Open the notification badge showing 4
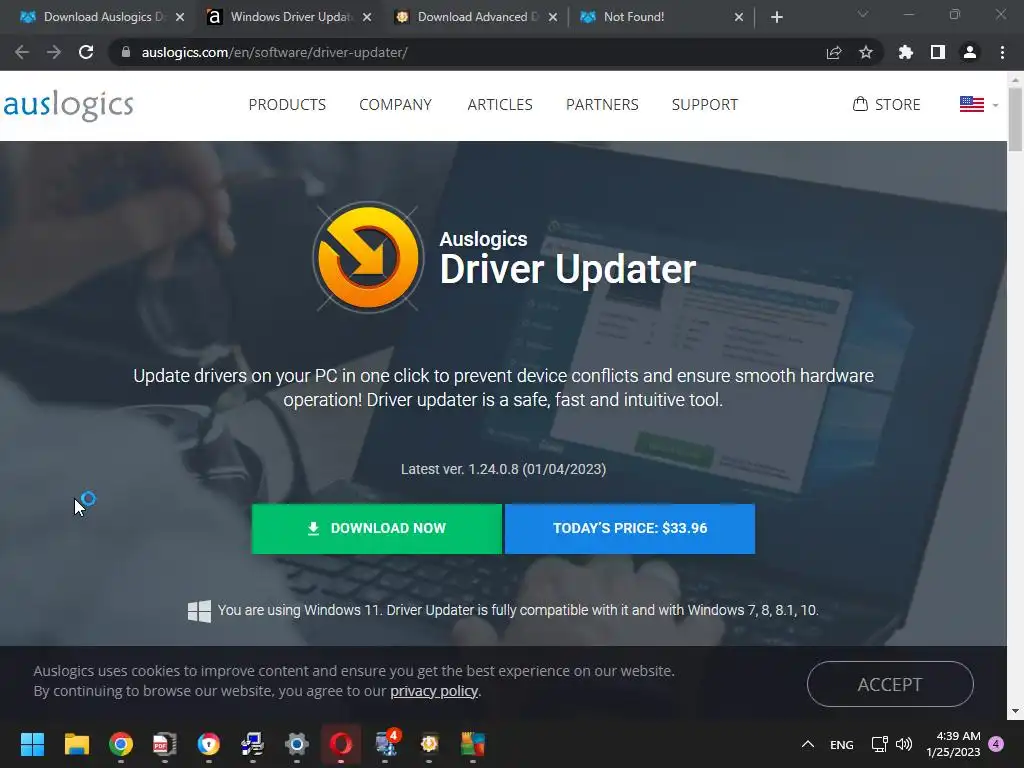The height and width of the screenshot is (768, 1024). [x=996, y=744]
